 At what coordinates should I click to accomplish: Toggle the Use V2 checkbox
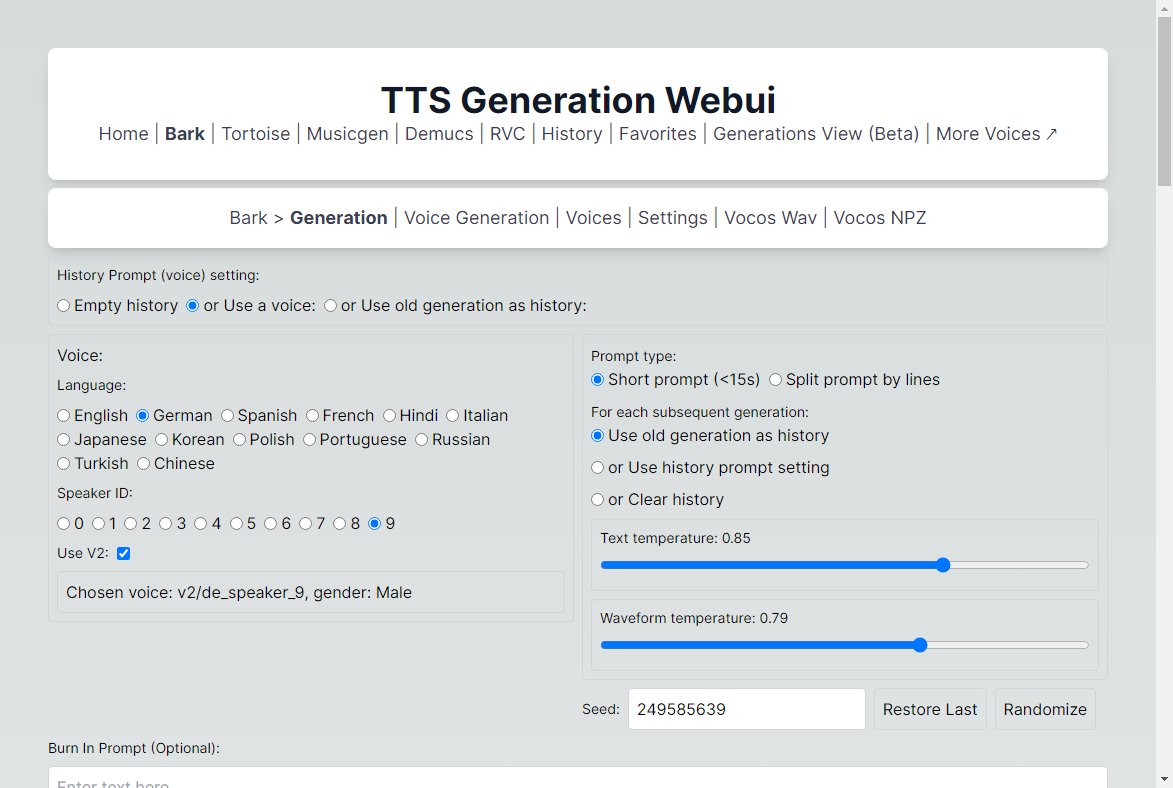123,553
